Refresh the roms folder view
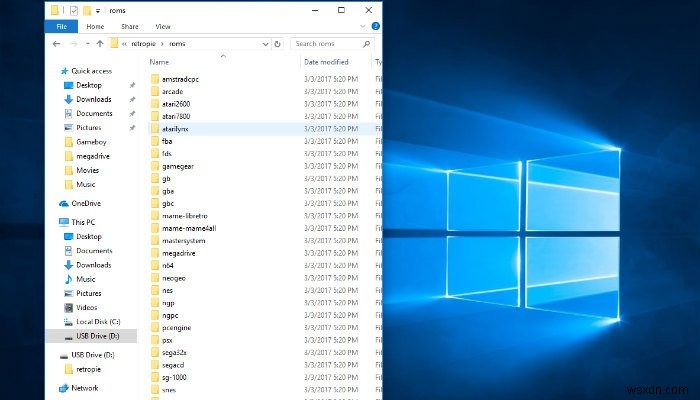Image resolution: width=700 pixels, height=400 pixels. coord(277,44)
